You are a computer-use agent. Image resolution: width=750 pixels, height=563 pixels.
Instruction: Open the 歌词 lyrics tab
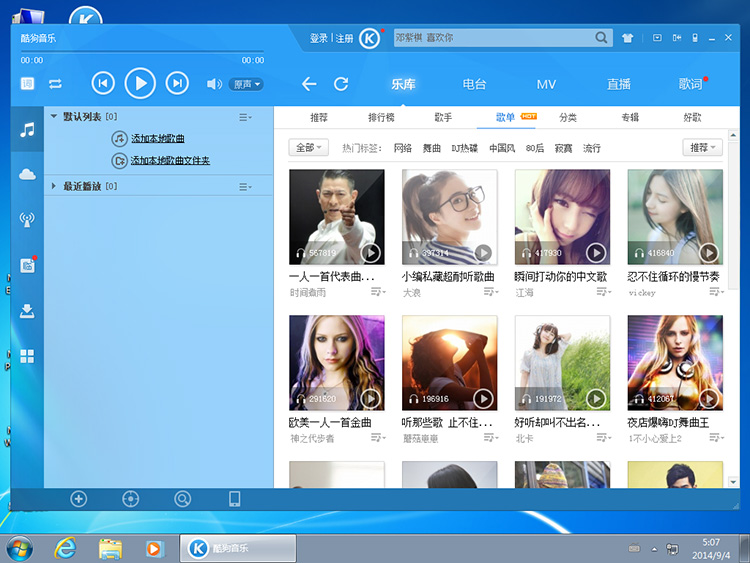pos(690,84)
